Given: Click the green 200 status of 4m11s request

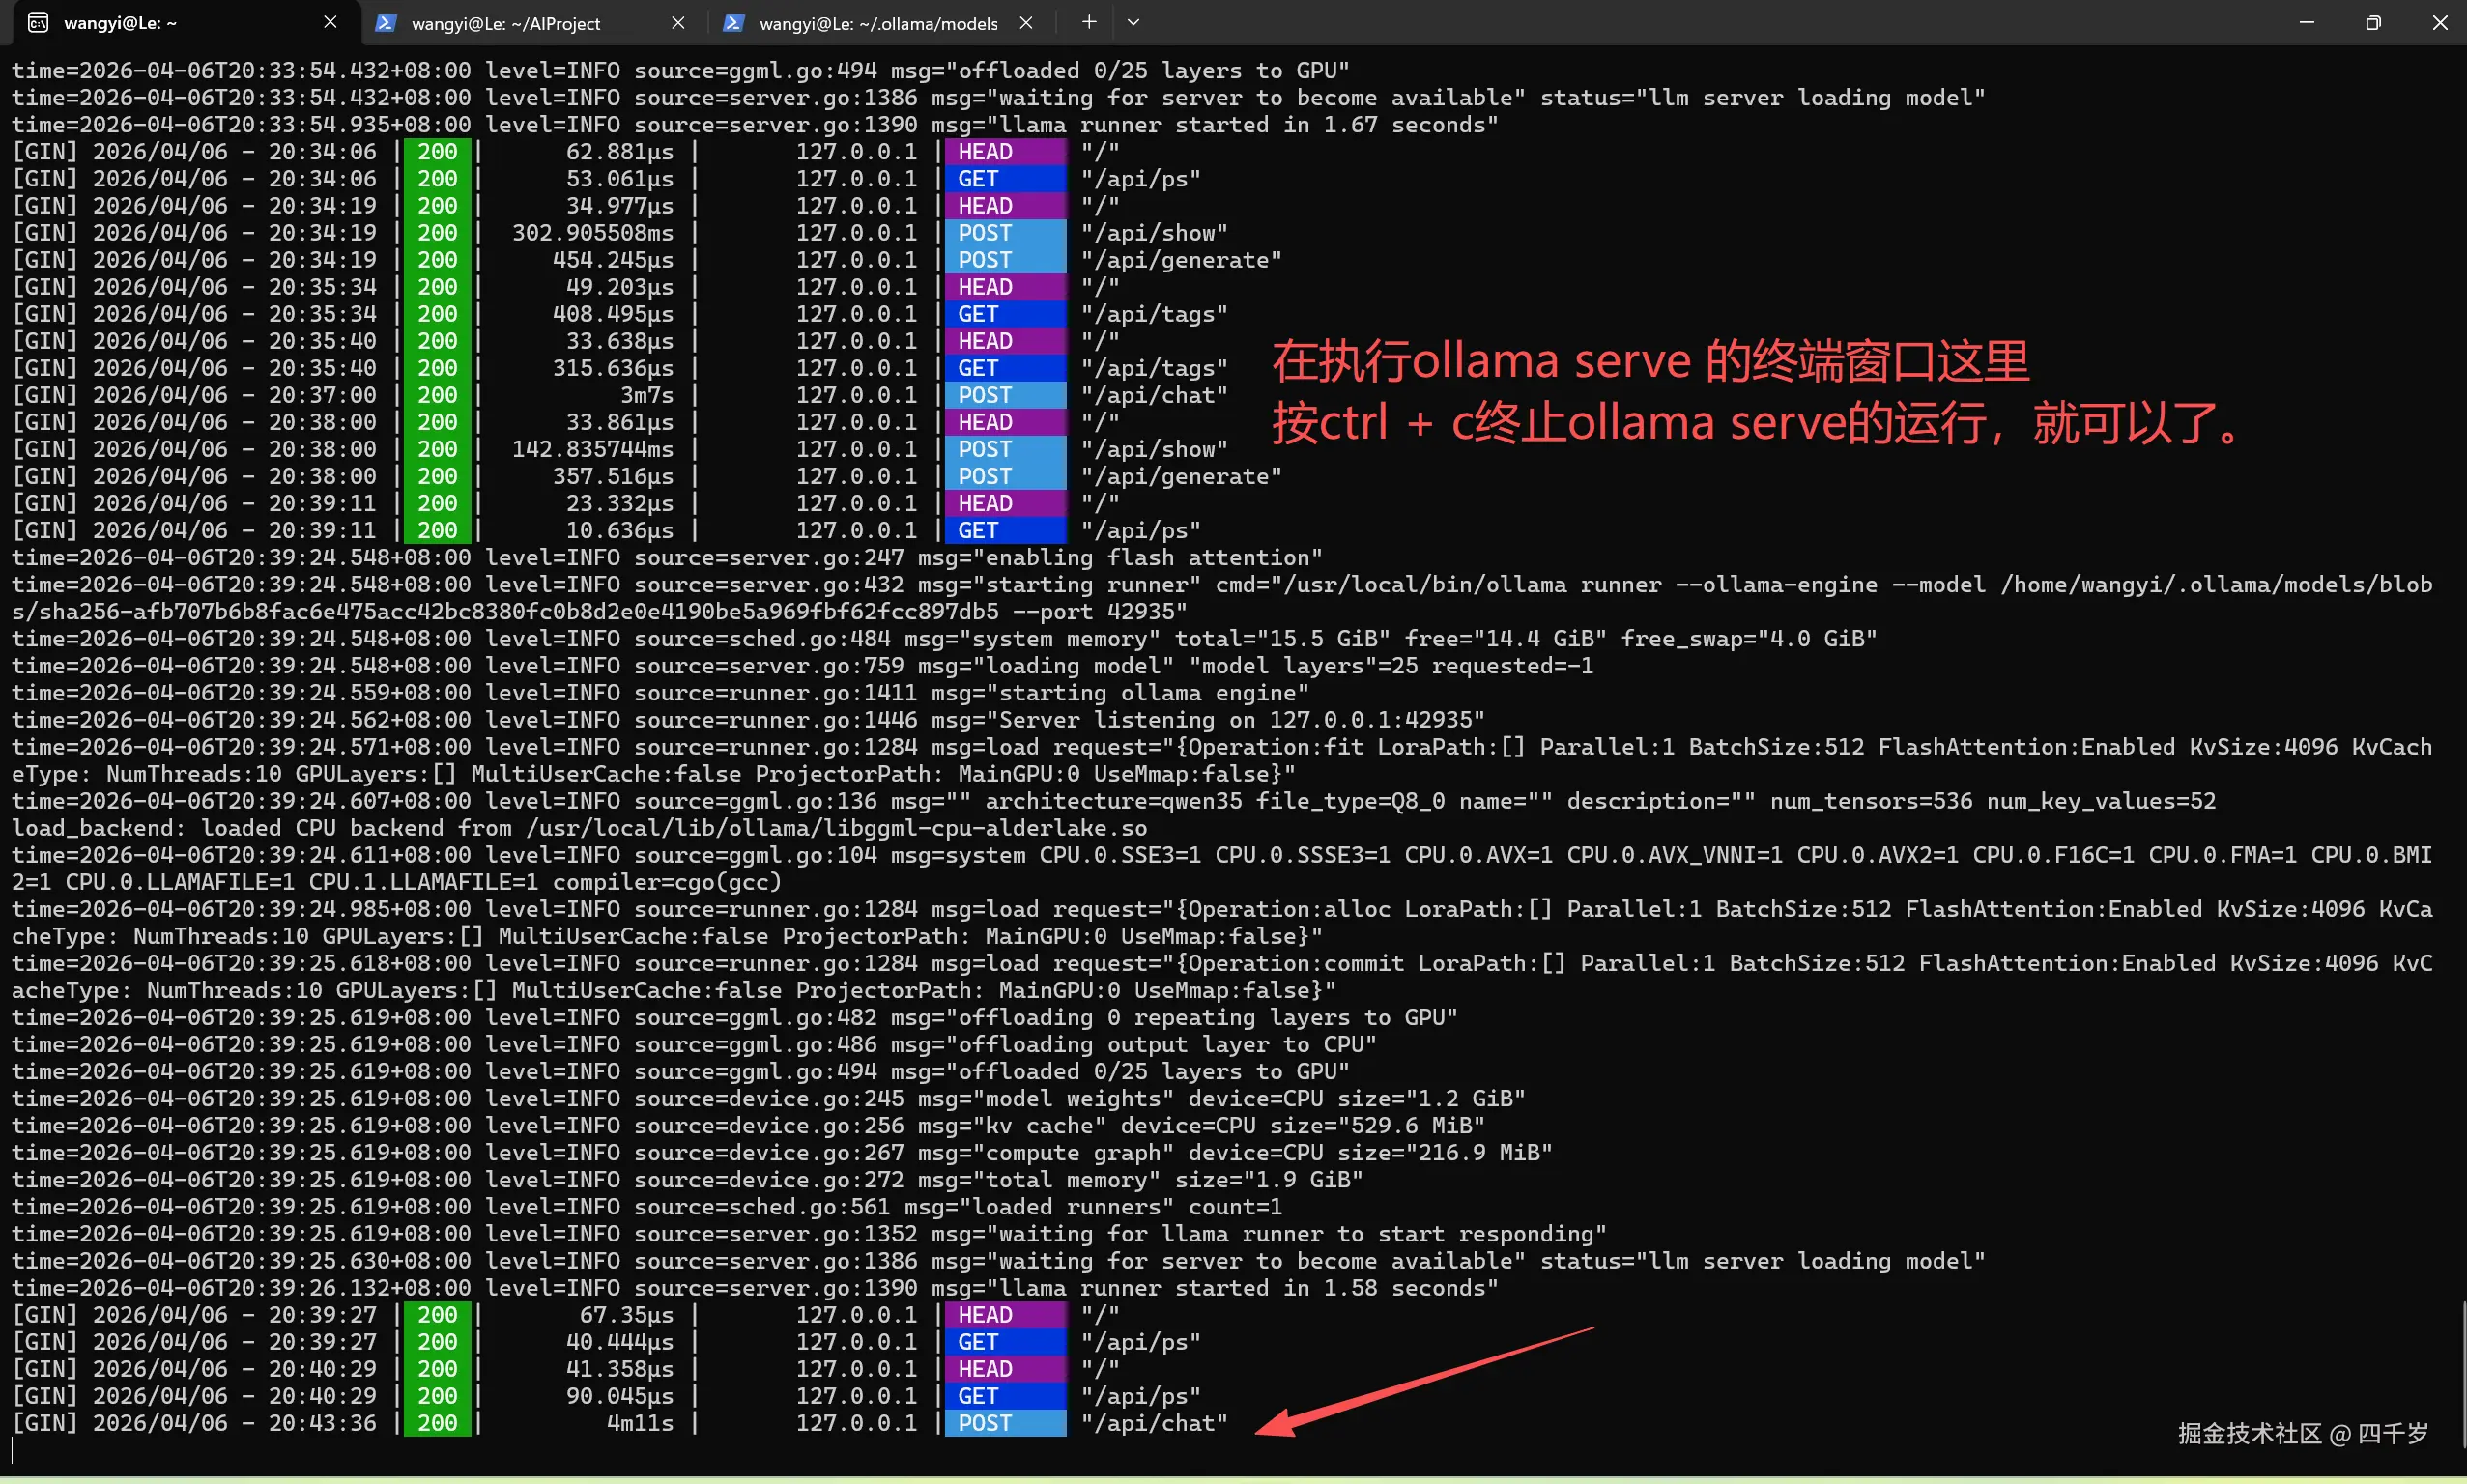Looking at the screenshot, I should (437, 1423).
